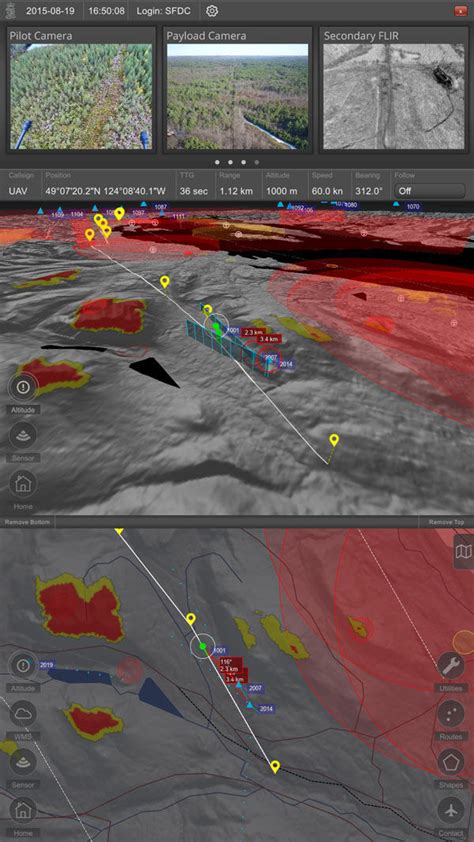Select the Shapes pentagon icon
Screen dimensions: 474x842
point(451,762)
